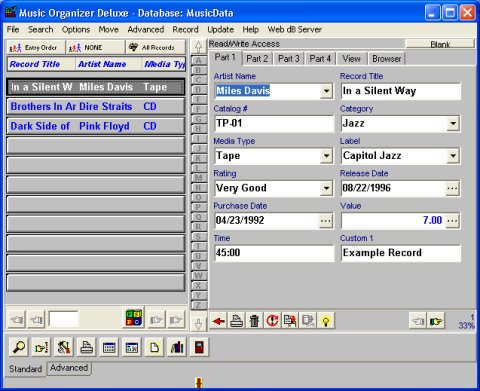
Task: Open the Category dropdown showing Jazz
Action: tap(453, 124)
